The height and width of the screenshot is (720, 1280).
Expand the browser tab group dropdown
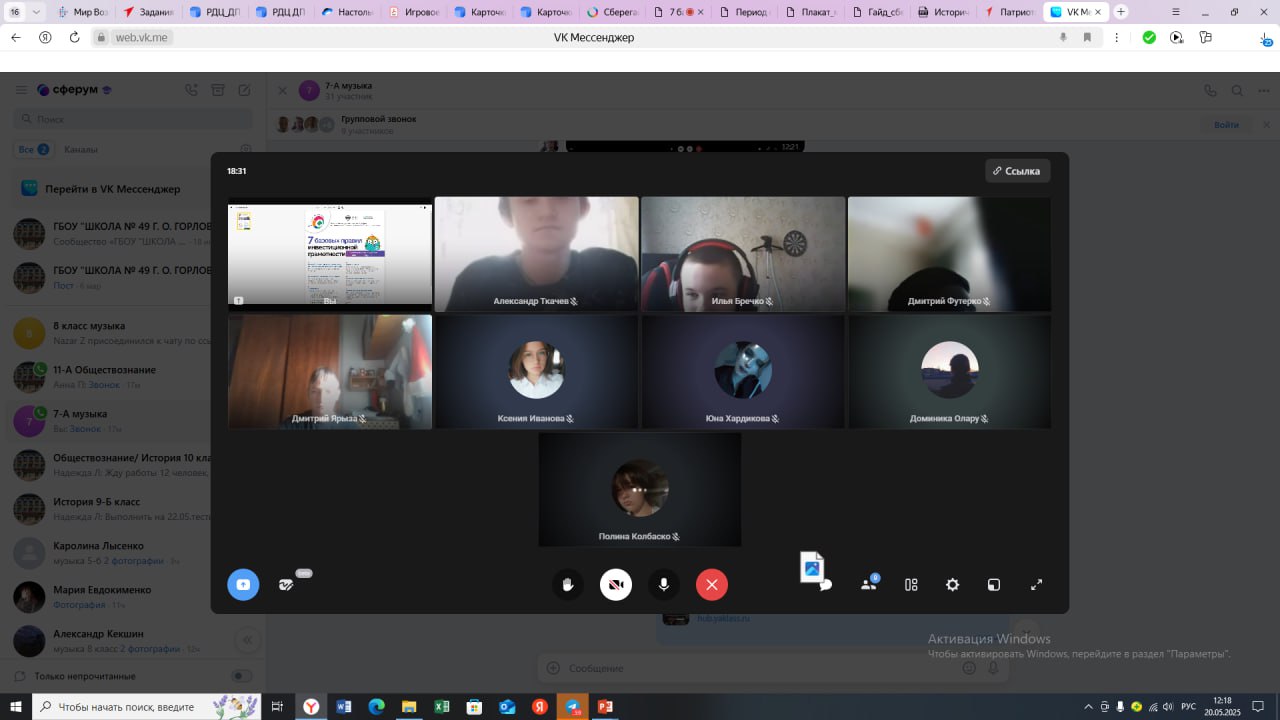37,12
